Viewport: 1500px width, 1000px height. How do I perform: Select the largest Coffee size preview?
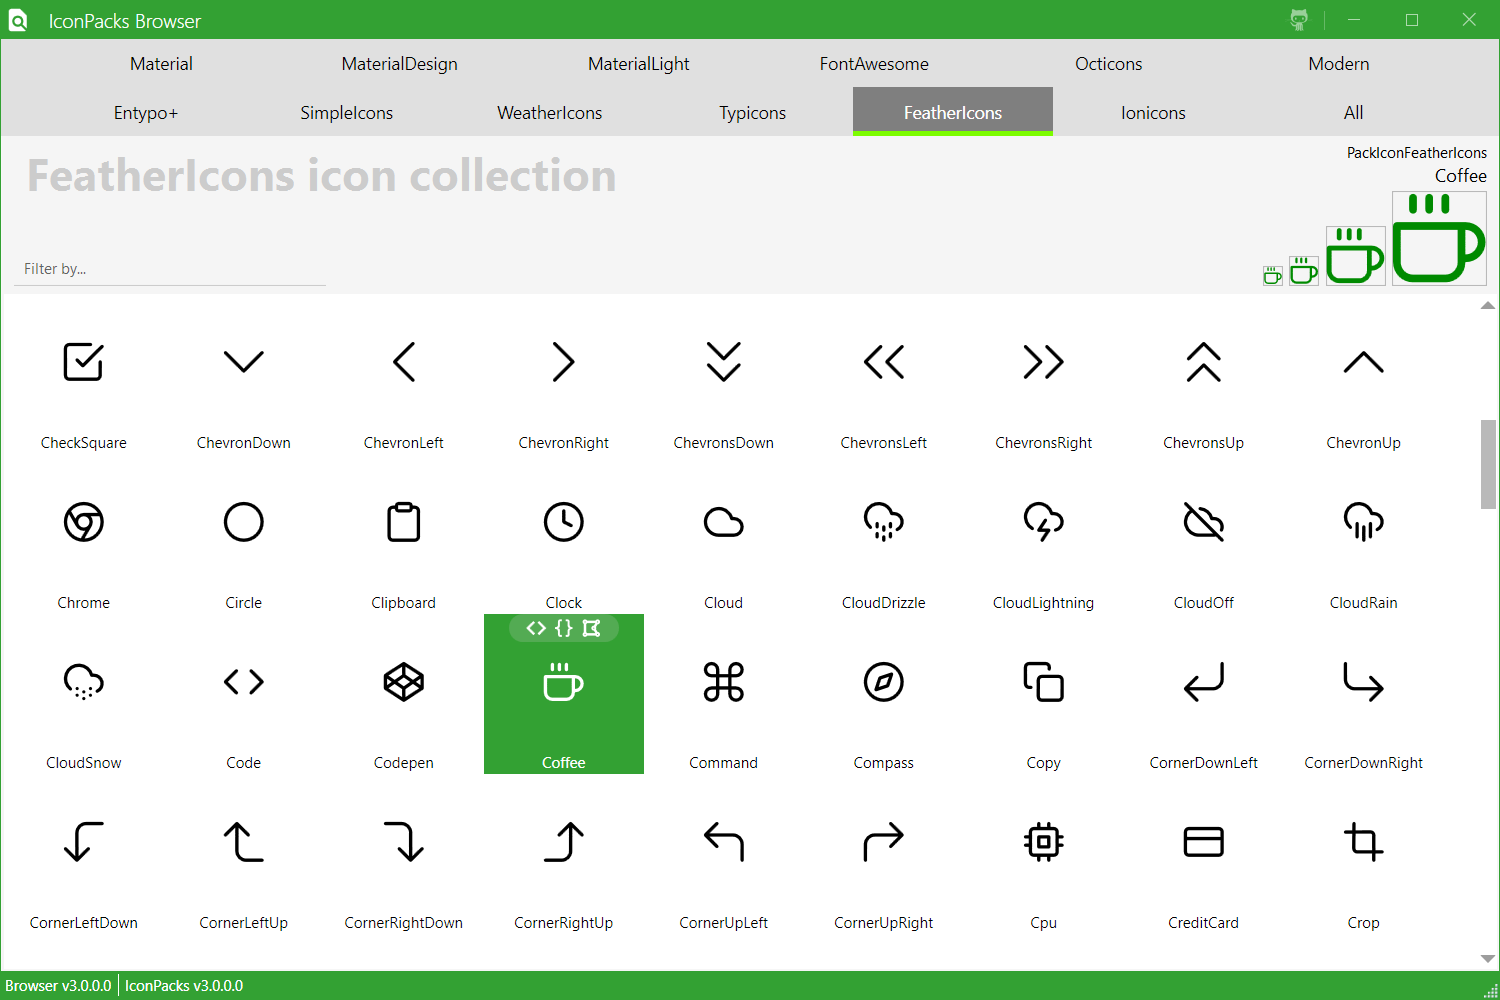click(x=1439, y=238)
